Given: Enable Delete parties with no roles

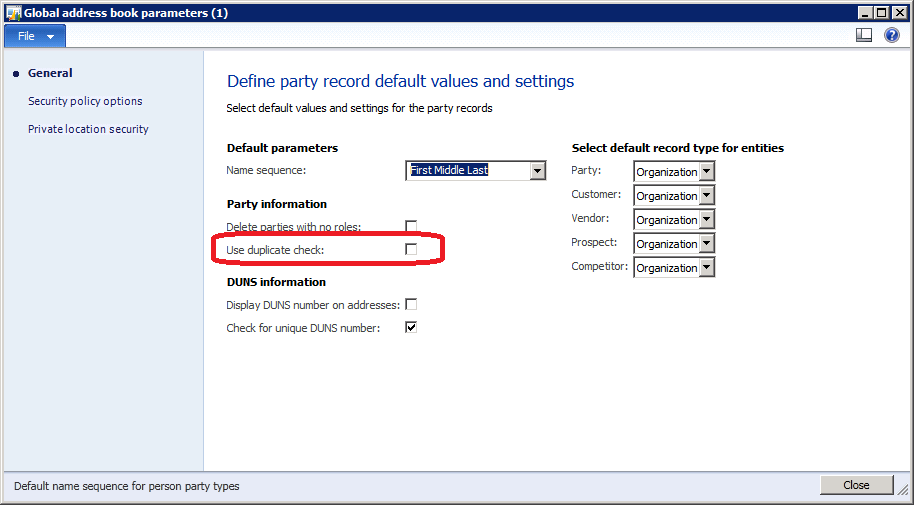Looking at the screenshot, I should coord(411,226).
